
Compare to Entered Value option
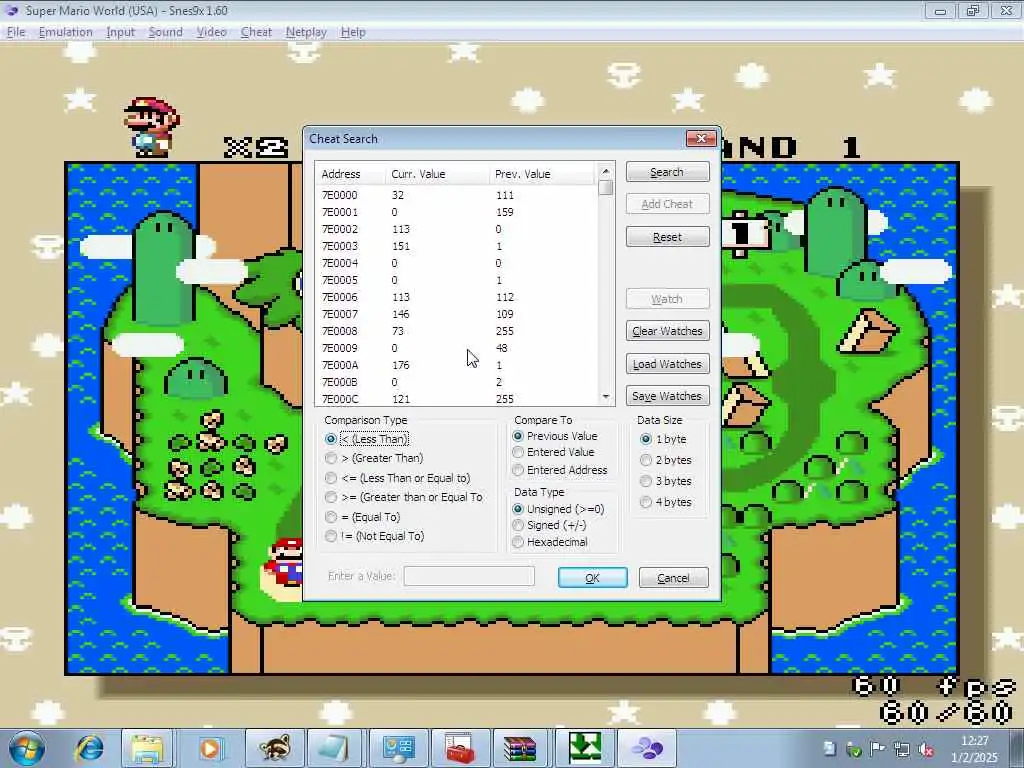click(554, 452)
